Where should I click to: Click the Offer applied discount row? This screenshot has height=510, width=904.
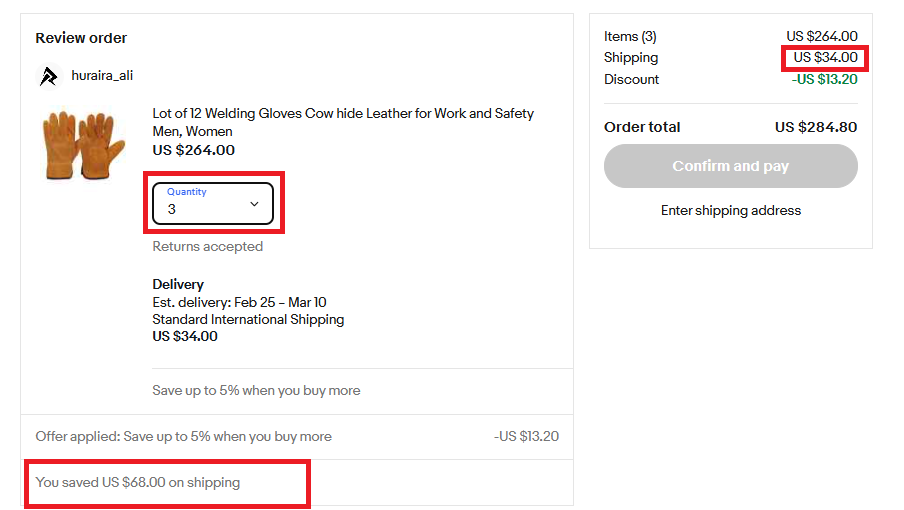(x=297, y=437)
